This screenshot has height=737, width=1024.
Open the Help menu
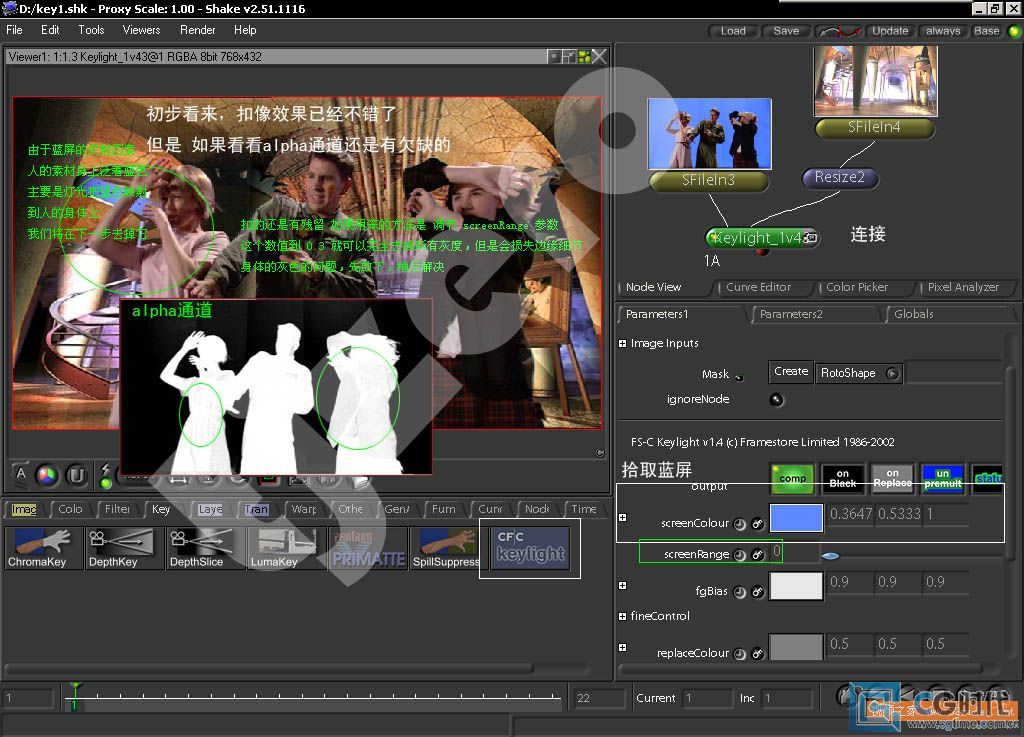245,30
